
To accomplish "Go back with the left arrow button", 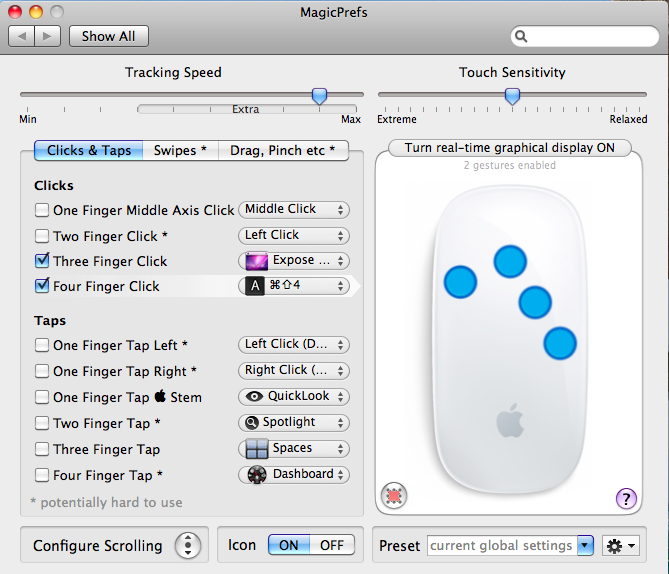I will point(21,36).
